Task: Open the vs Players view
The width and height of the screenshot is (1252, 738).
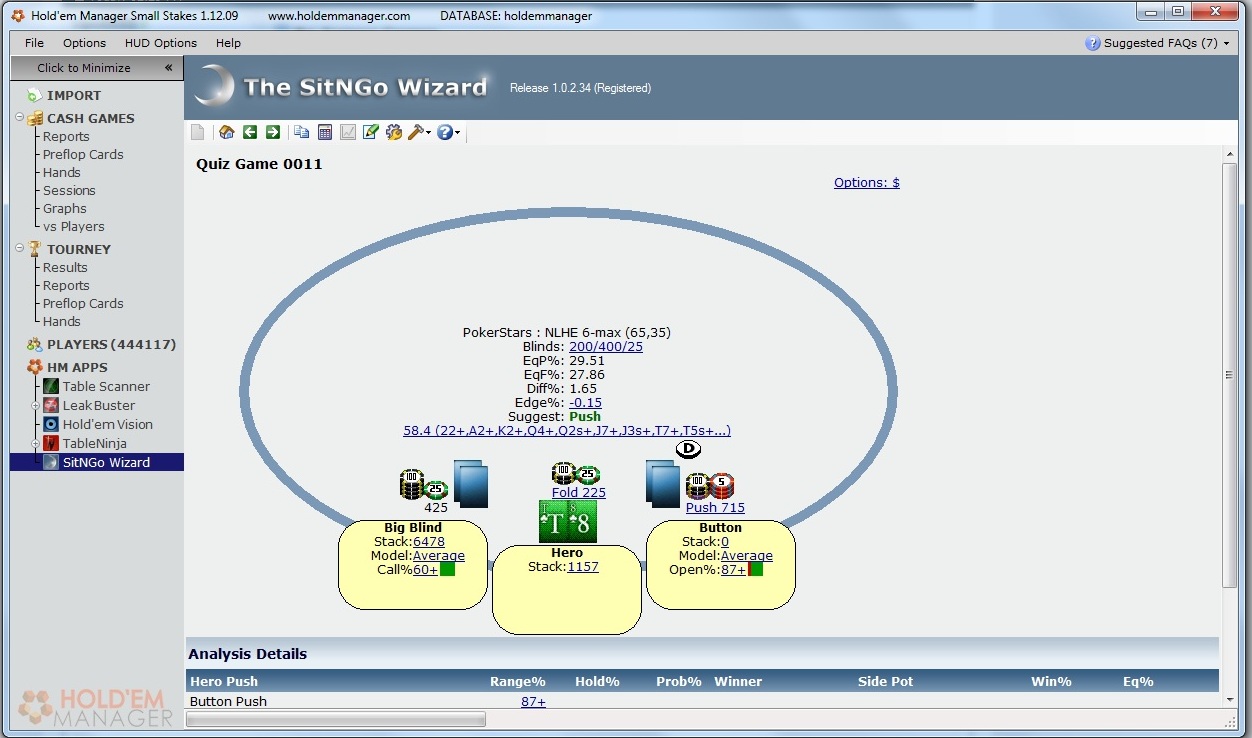Action: [74, 227]
